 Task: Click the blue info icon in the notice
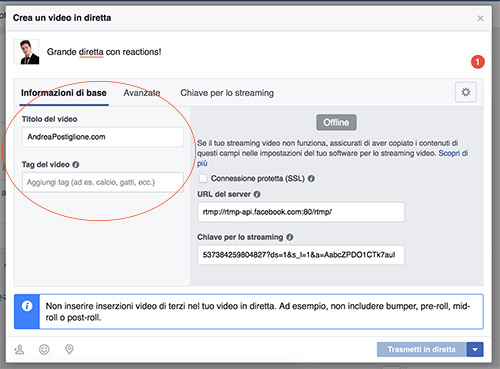[27, 306]
